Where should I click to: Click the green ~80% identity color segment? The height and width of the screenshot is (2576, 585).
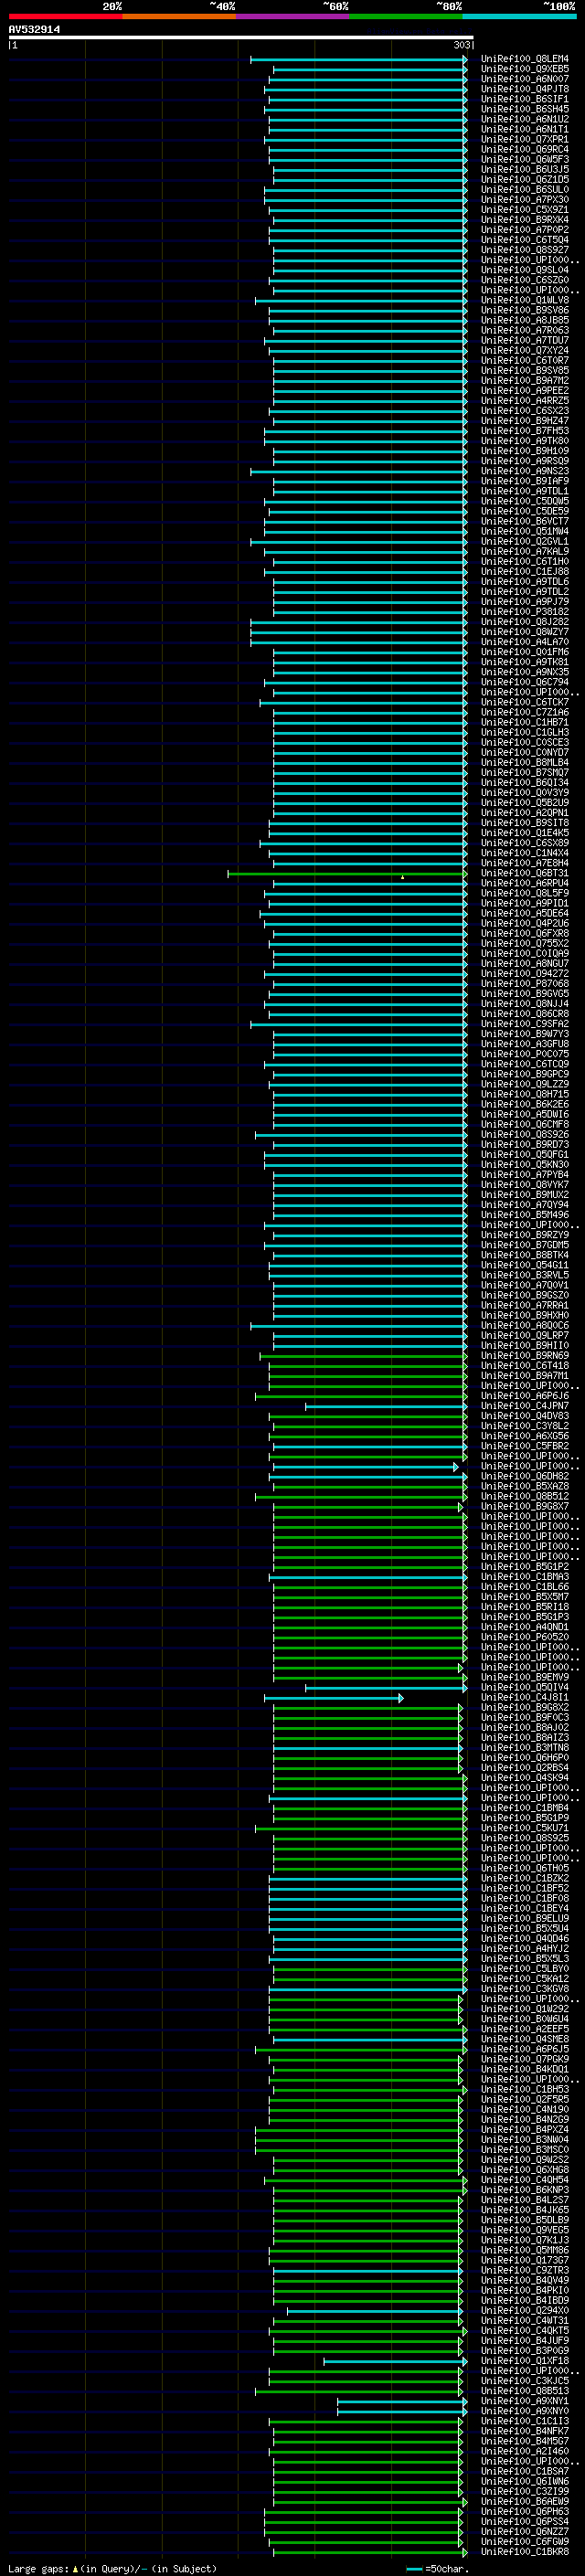[x=406, y=16]
